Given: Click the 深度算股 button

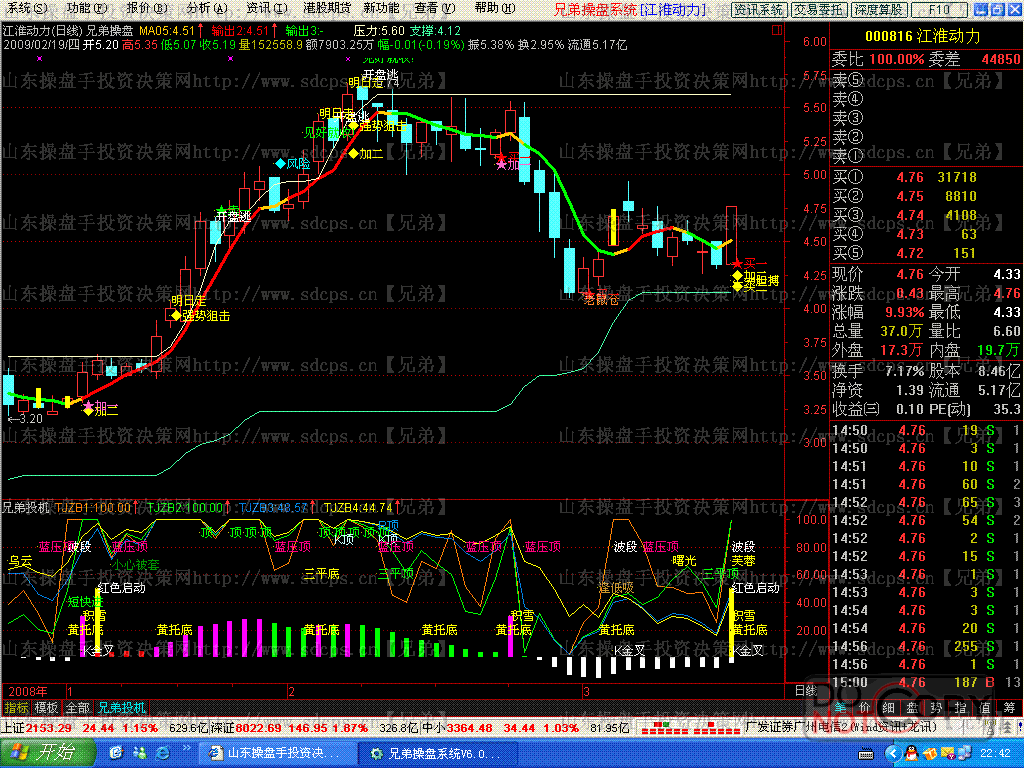Looking at the screenshot, I should (x=879, y=9).
